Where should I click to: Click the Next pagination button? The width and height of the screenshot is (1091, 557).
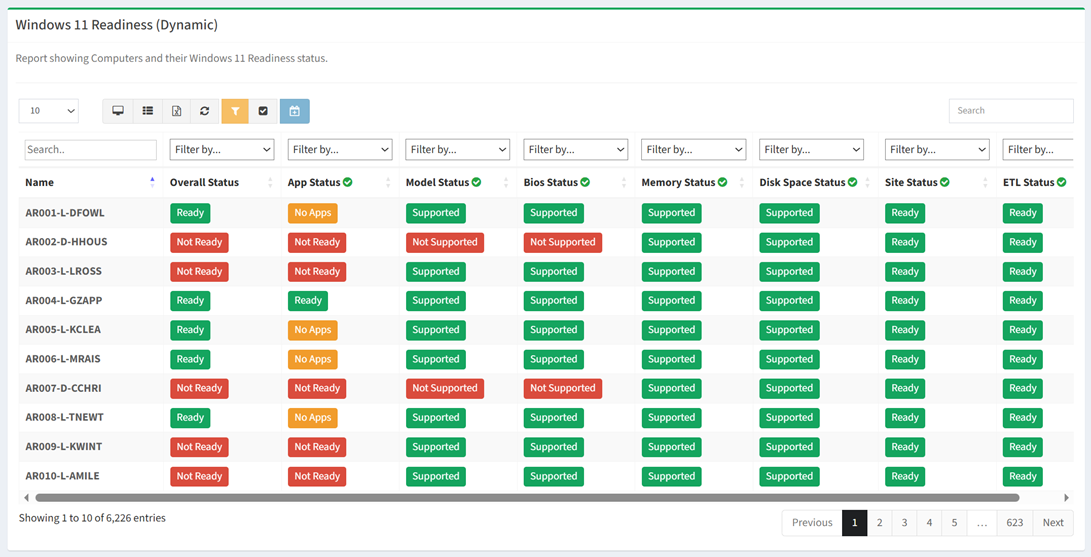point(1052,522)
